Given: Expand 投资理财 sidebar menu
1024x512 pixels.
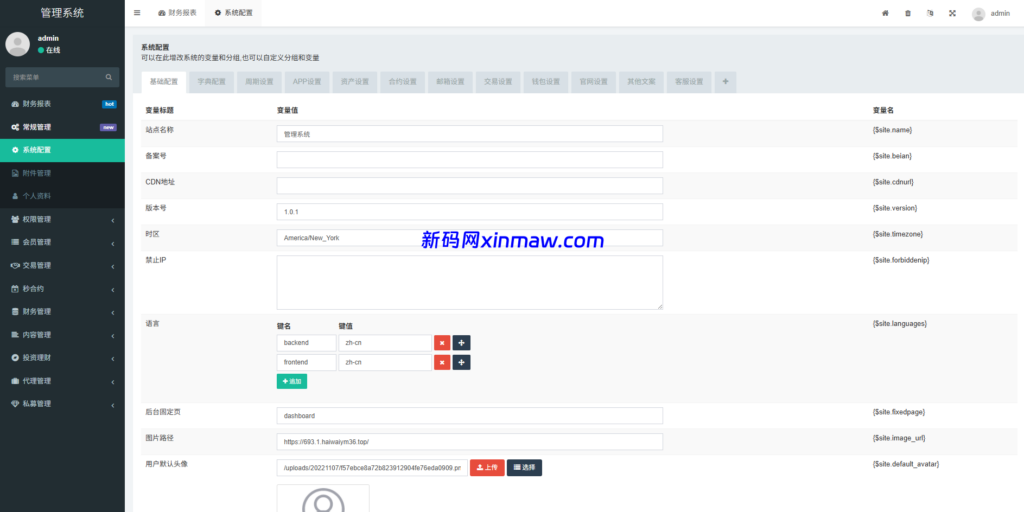Looking at the screenshot, I should pyautogui.click(x=62, y=358).
